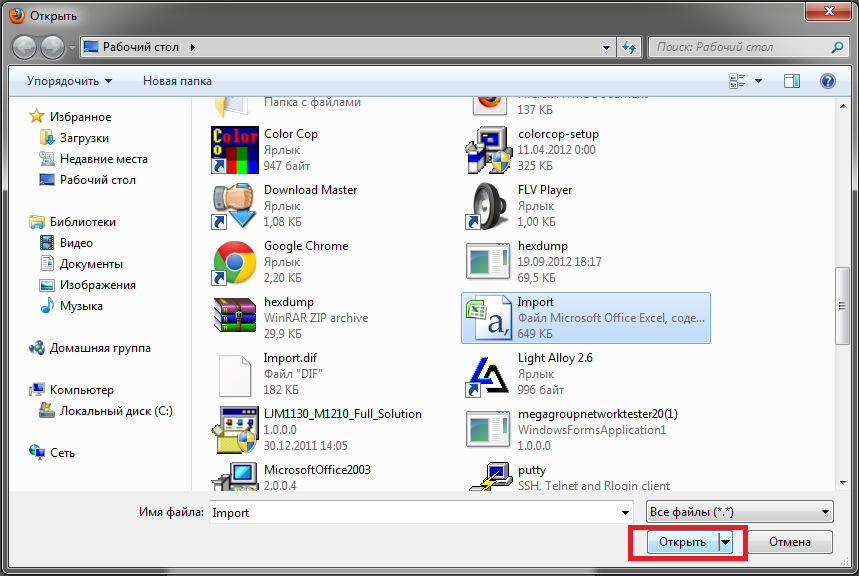Viewport: 859px width, 576px height.
Task: Click the Имя файла text field
Action: [x=413, y=512]
